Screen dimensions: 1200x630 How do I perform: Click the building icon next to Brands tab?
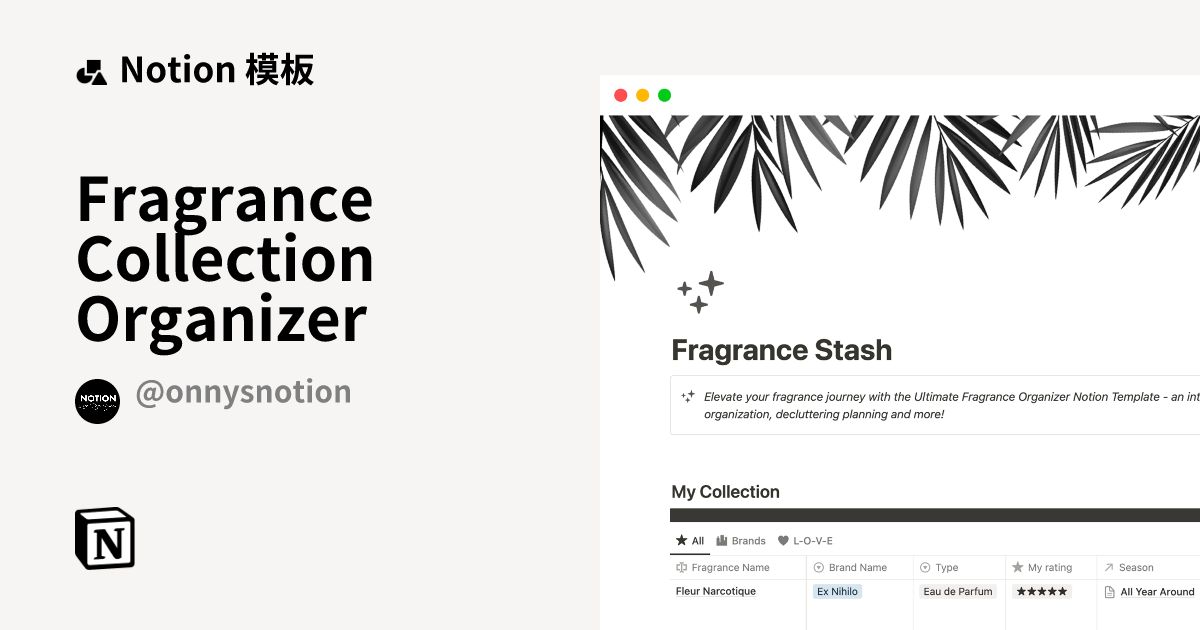[722, 541]
